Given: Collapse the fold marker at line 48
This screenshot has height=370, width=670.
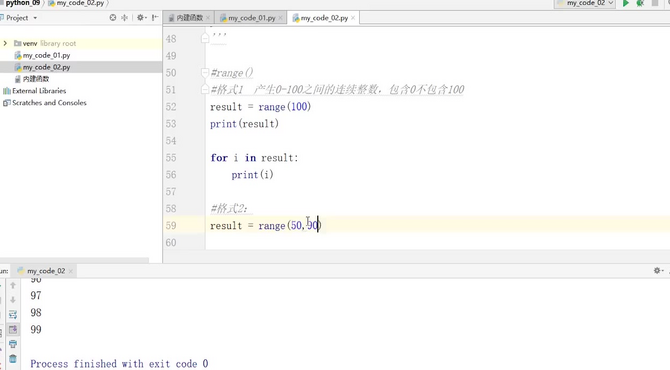Looking at the screenshot, I should click(x=205, y=38).
